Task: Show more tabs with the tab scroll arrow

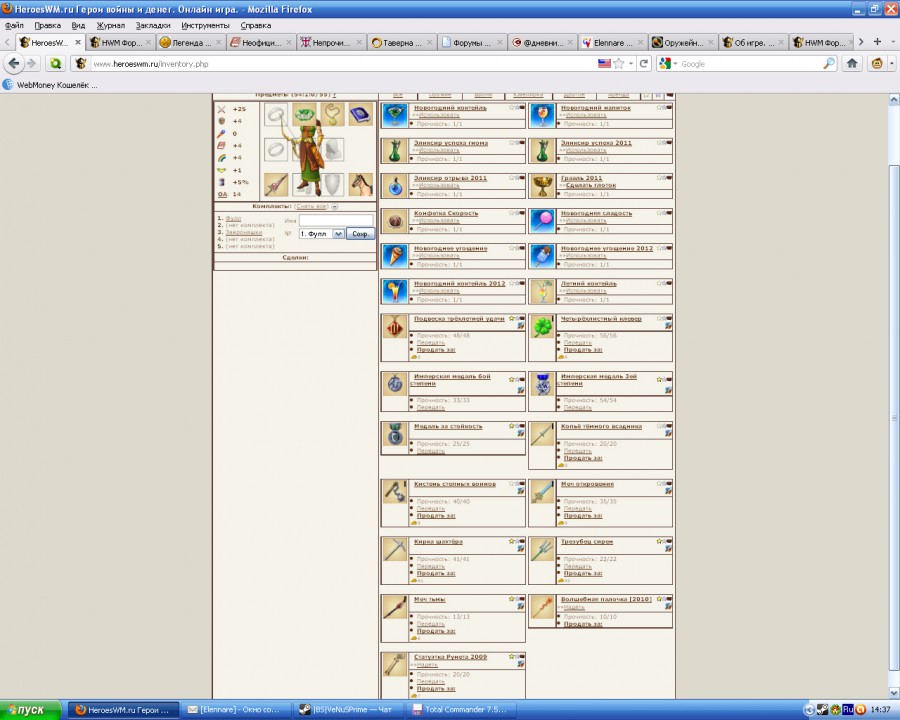Action: tap(860, 42)
